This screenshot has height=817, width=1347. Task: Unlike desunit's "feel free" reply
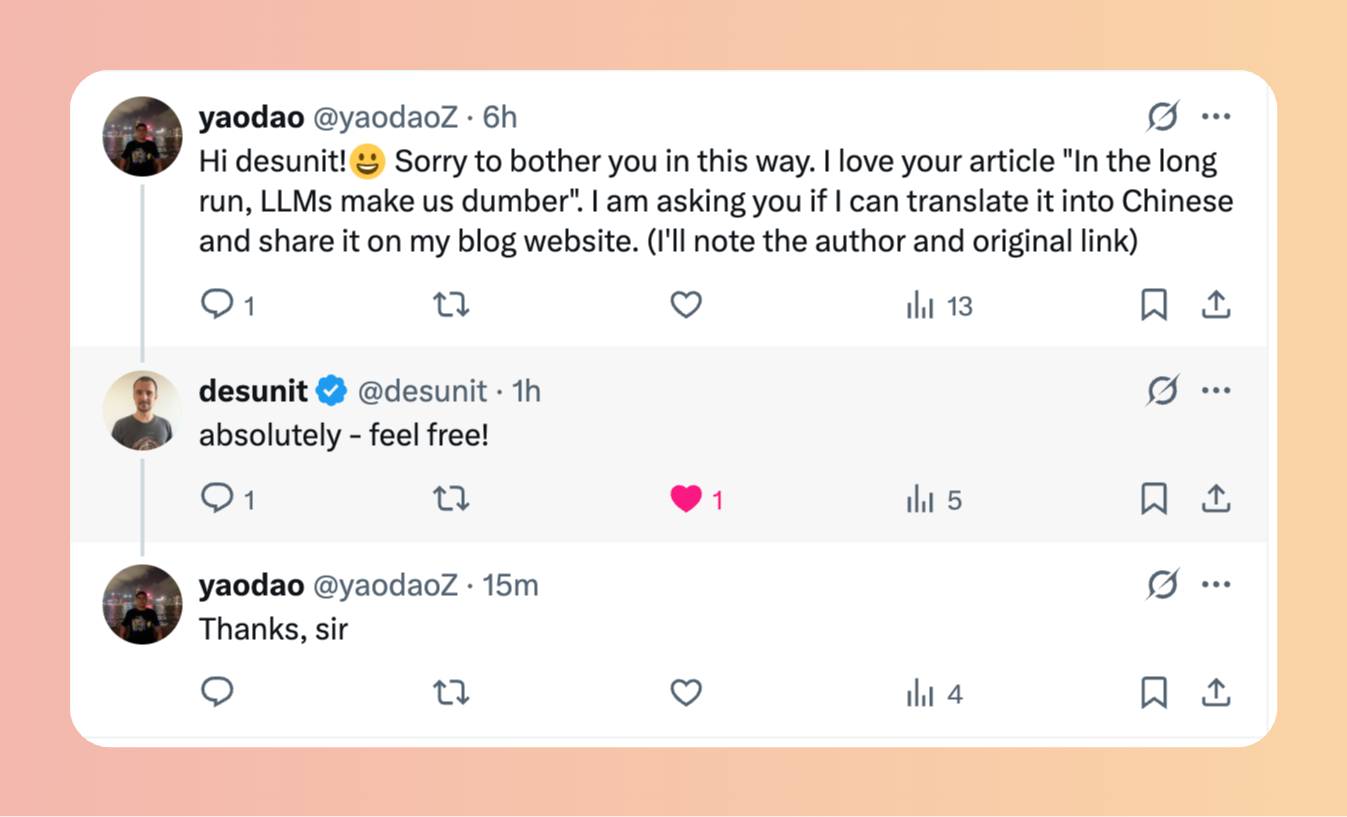[686, 498]
